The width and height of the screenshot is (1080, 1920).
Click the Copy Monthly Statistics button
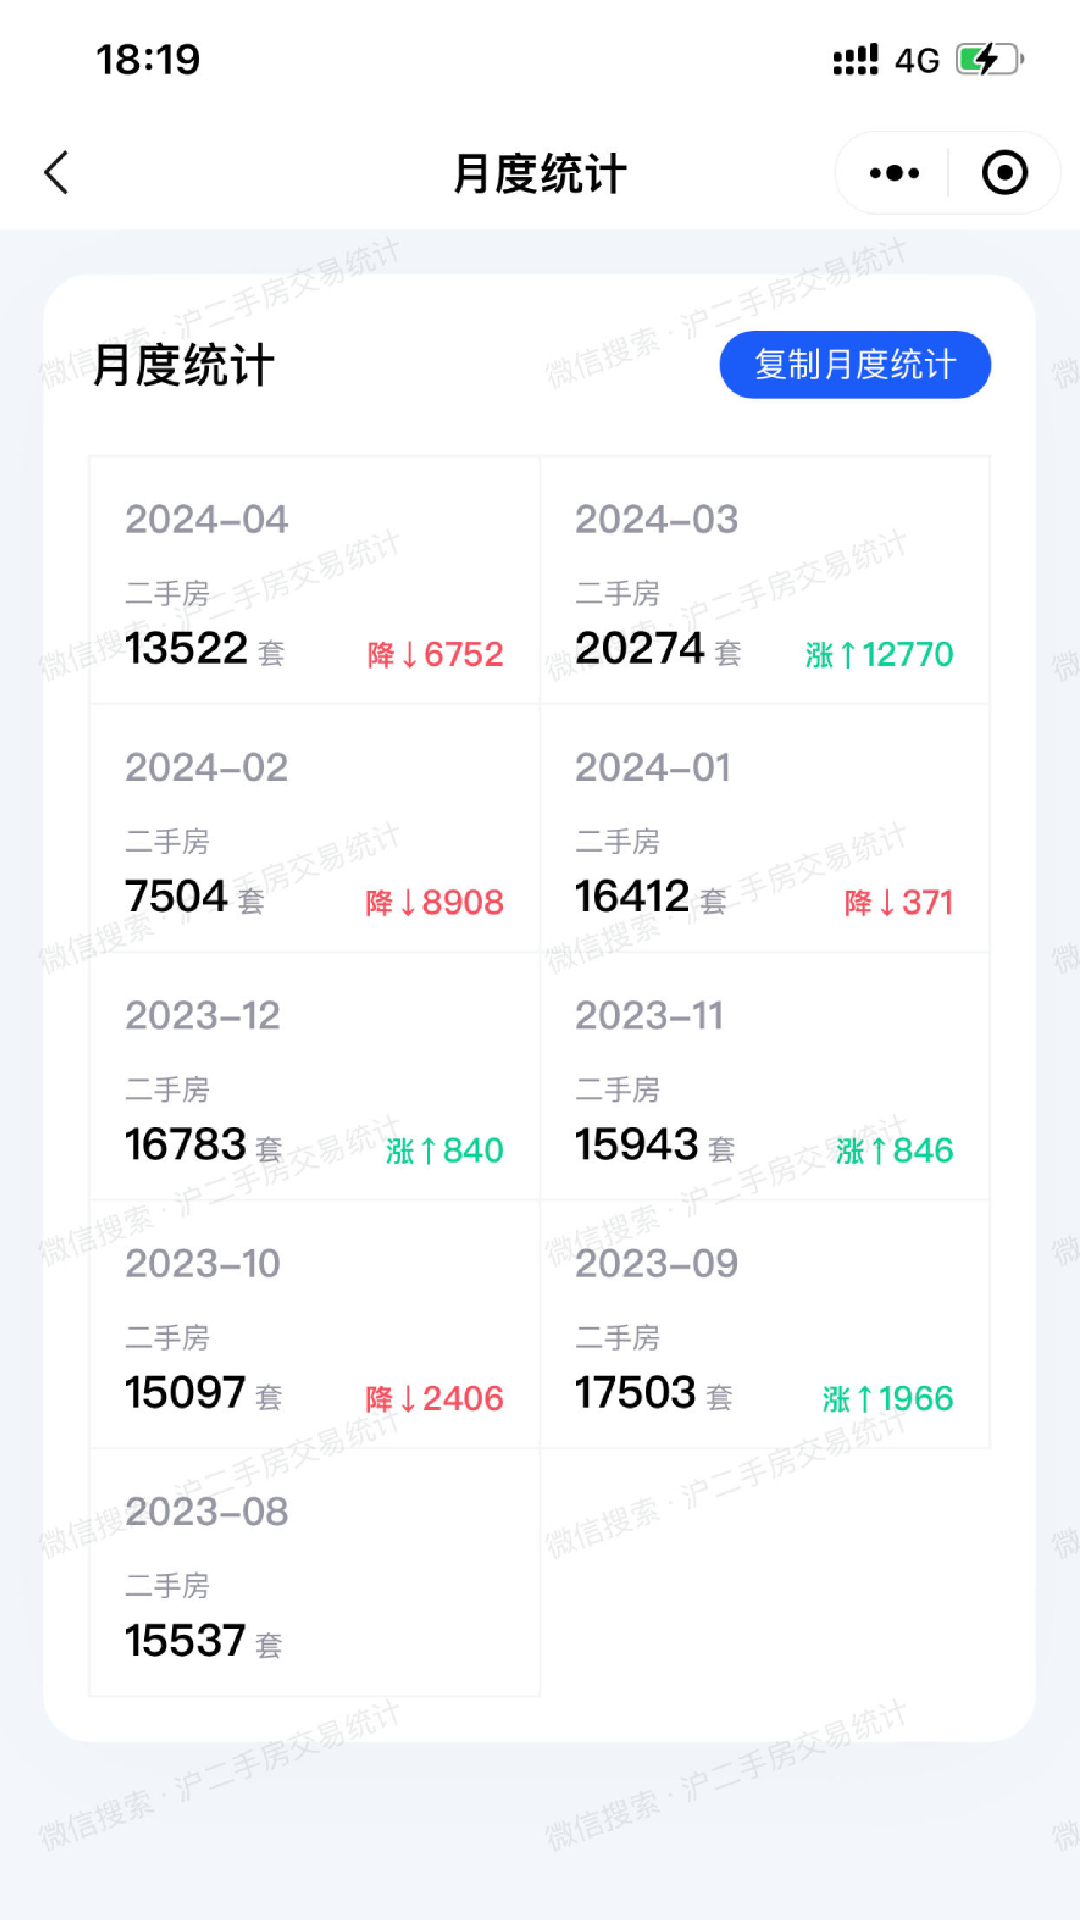point(855,365)
